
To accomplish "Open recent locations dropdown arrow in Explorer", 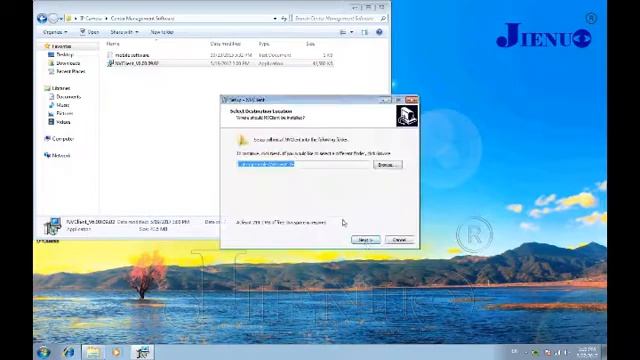I will pos(61,19).
